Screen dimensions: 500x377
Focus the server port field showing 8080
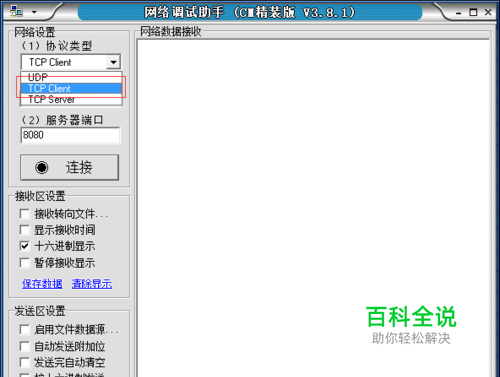click(x=70, y=135)
